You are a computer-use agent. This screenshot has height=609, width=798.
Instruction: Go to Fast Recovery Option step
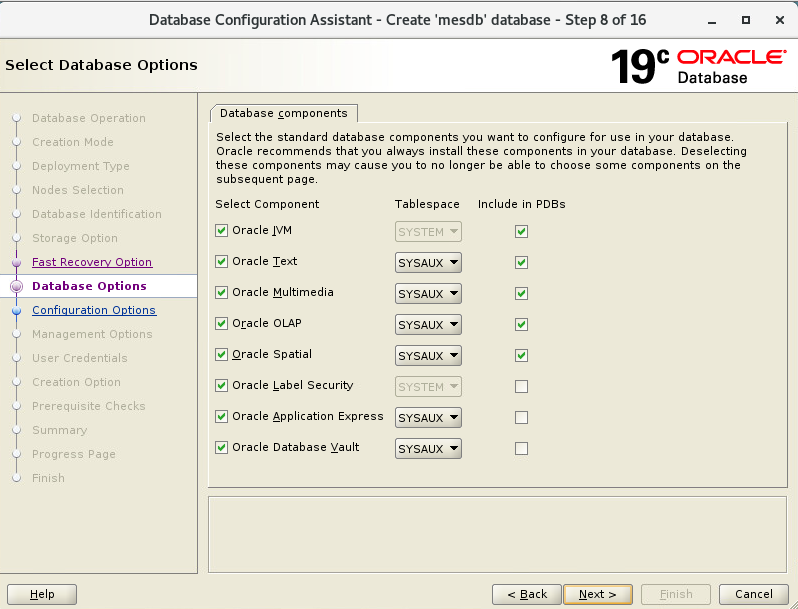(x=92, y=262)
